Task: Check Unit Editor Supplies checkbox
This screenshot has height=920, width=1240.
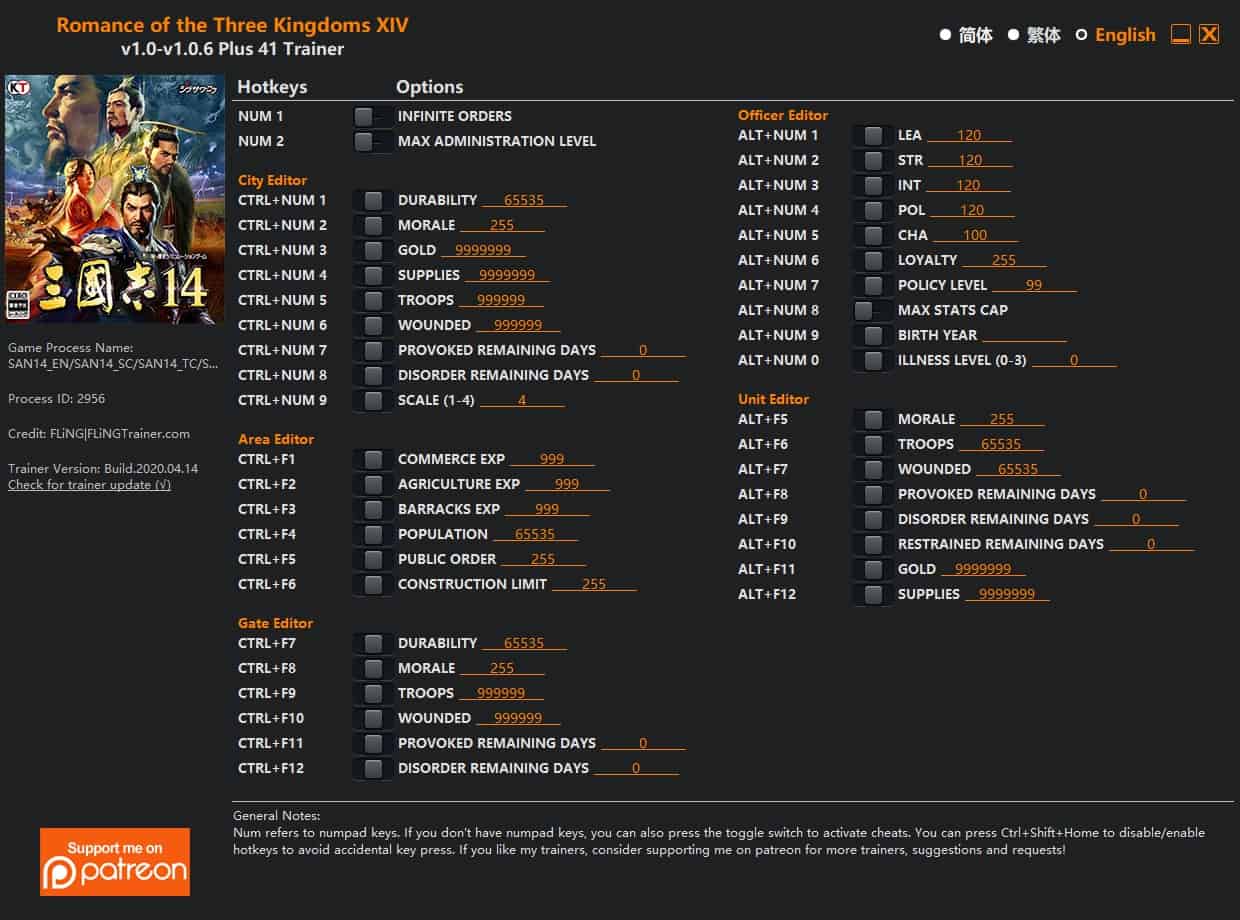Action: coord(873,594)
